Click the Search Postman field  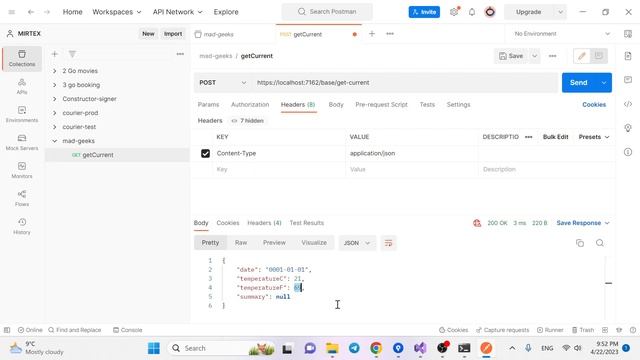pos(327,12)
